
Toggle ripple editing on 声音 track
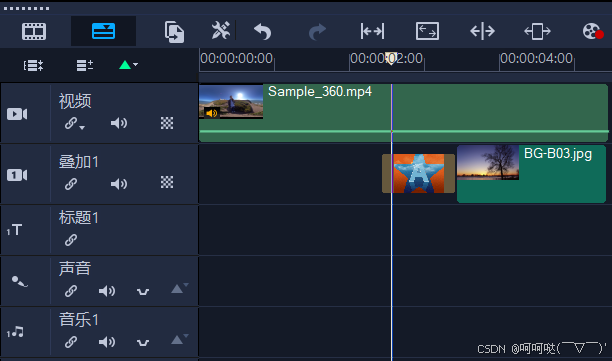click(x=71, y=291)
